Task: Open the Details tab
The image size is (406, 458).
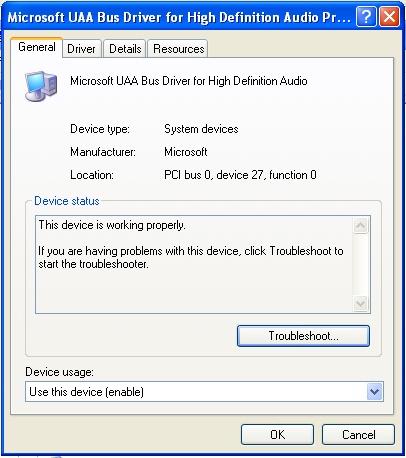Action: [x=125, y=49]
